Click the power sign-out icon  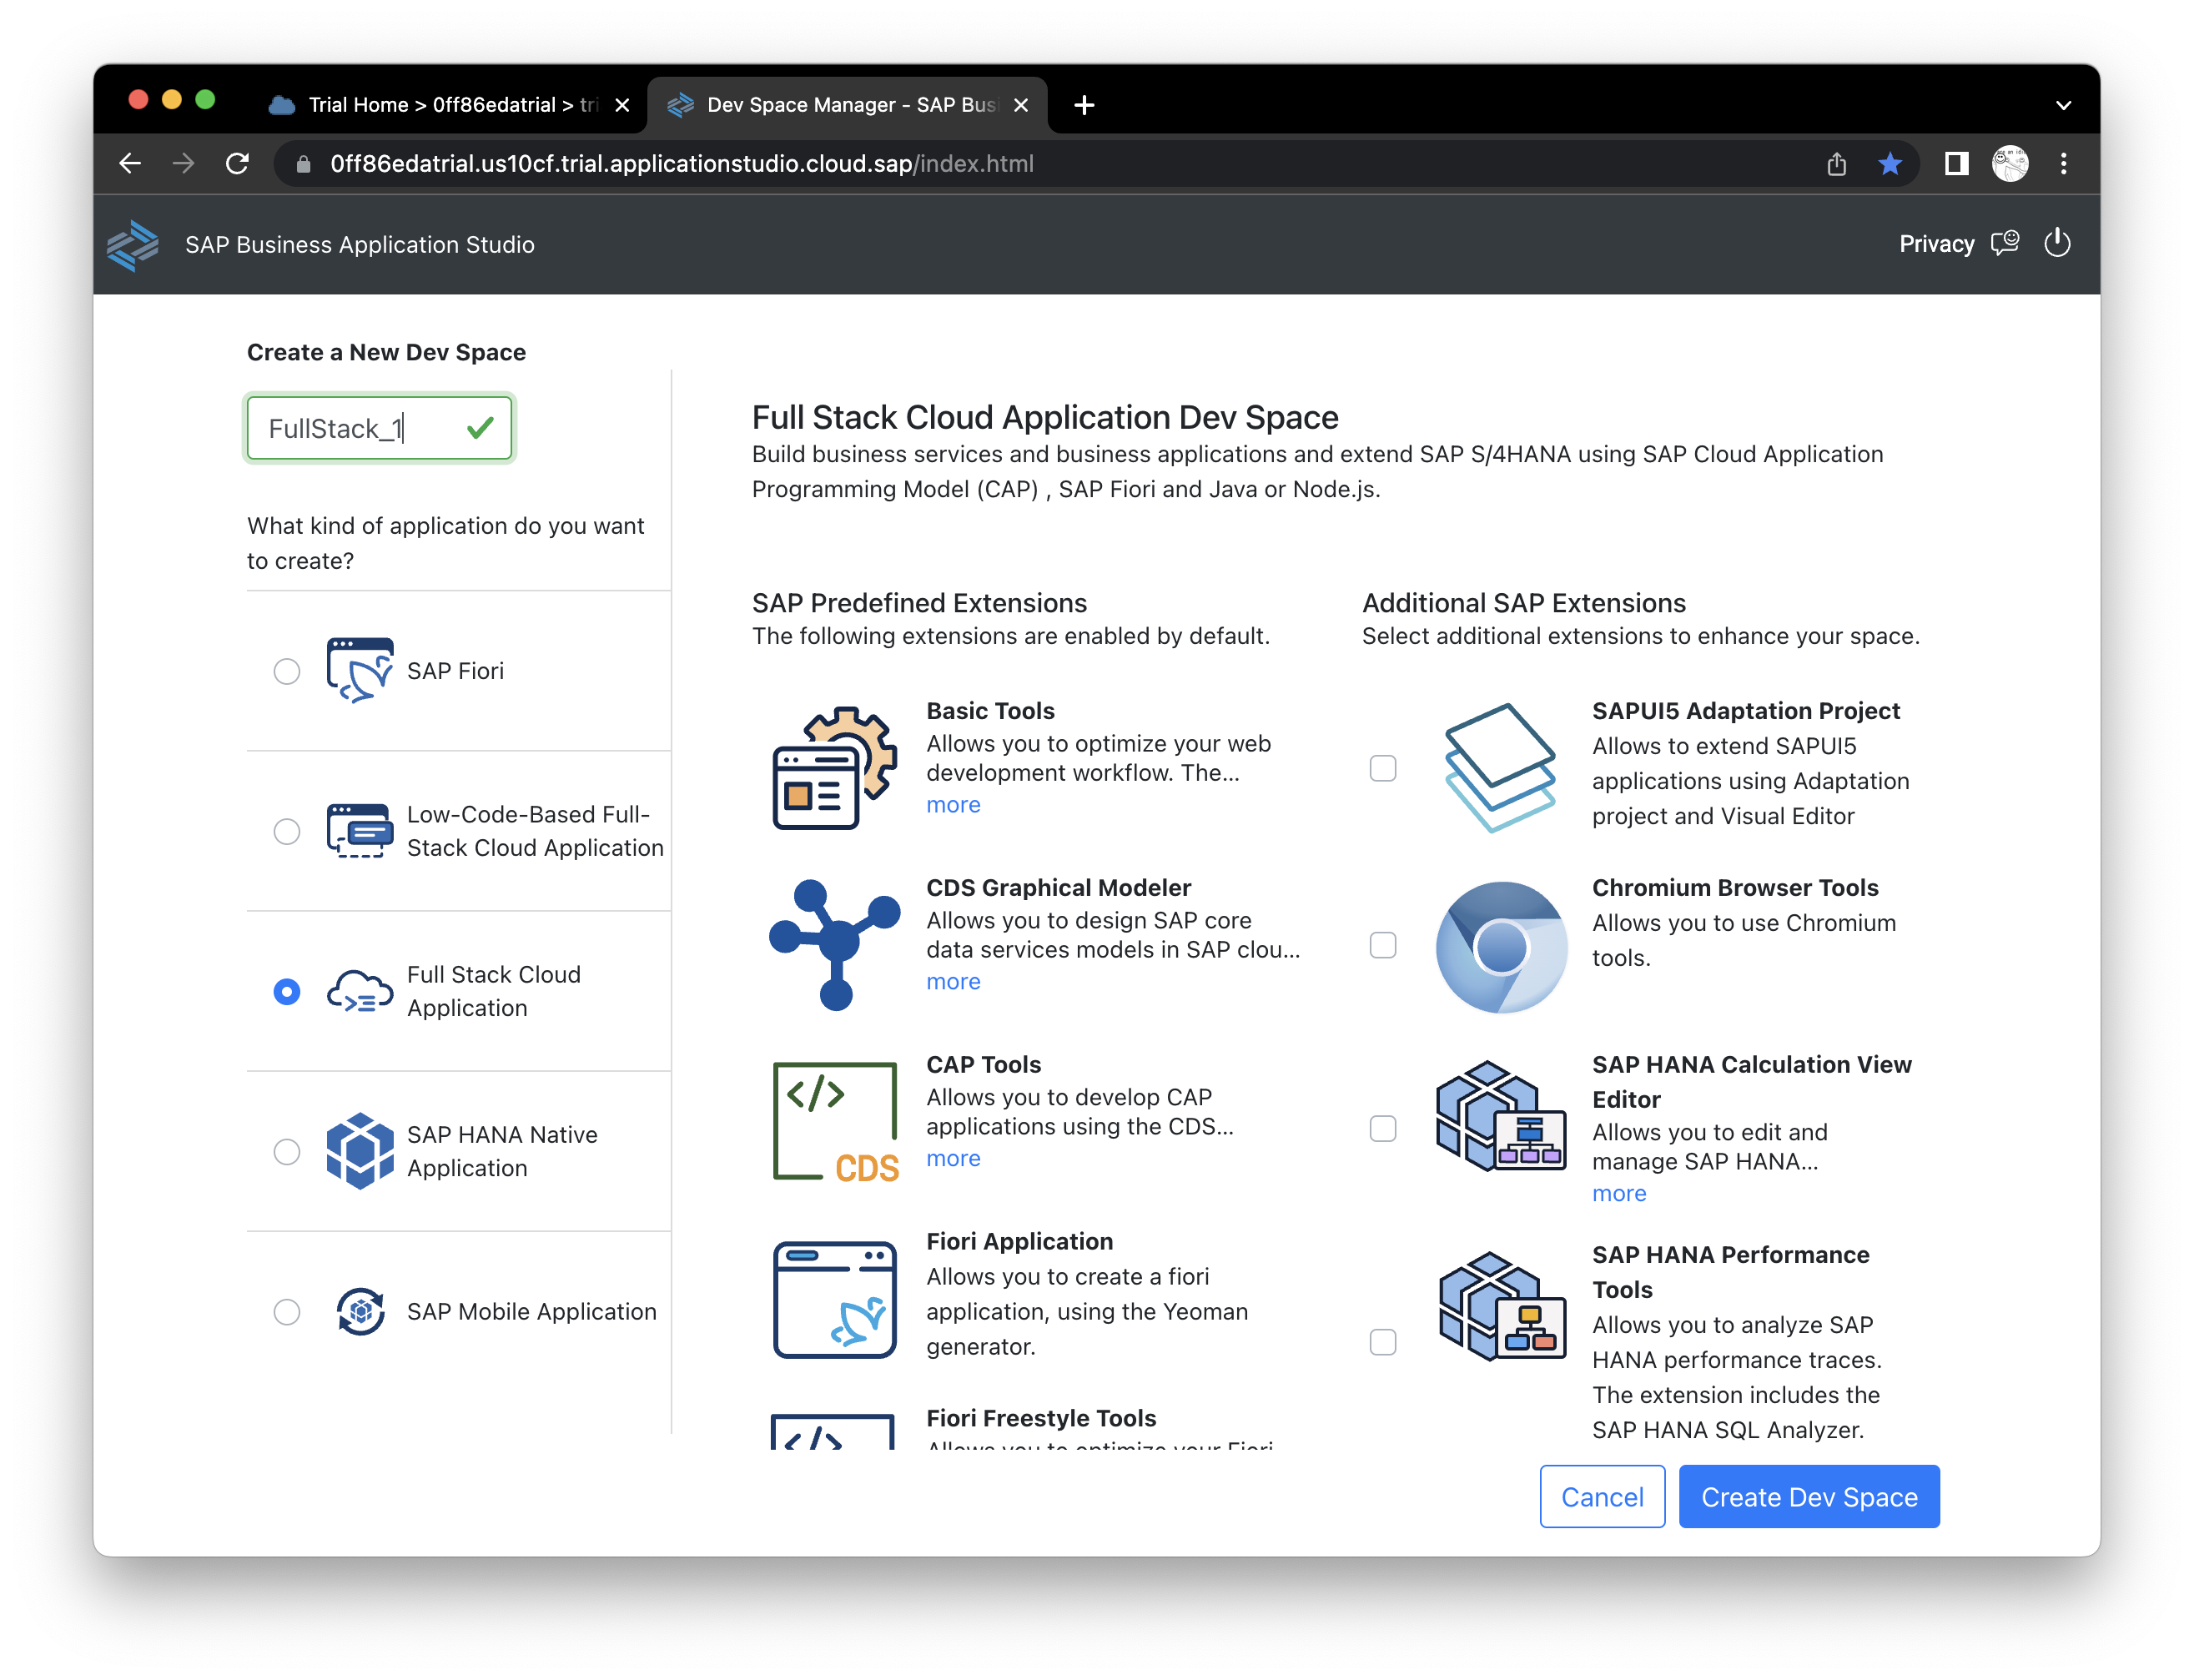2057,243
